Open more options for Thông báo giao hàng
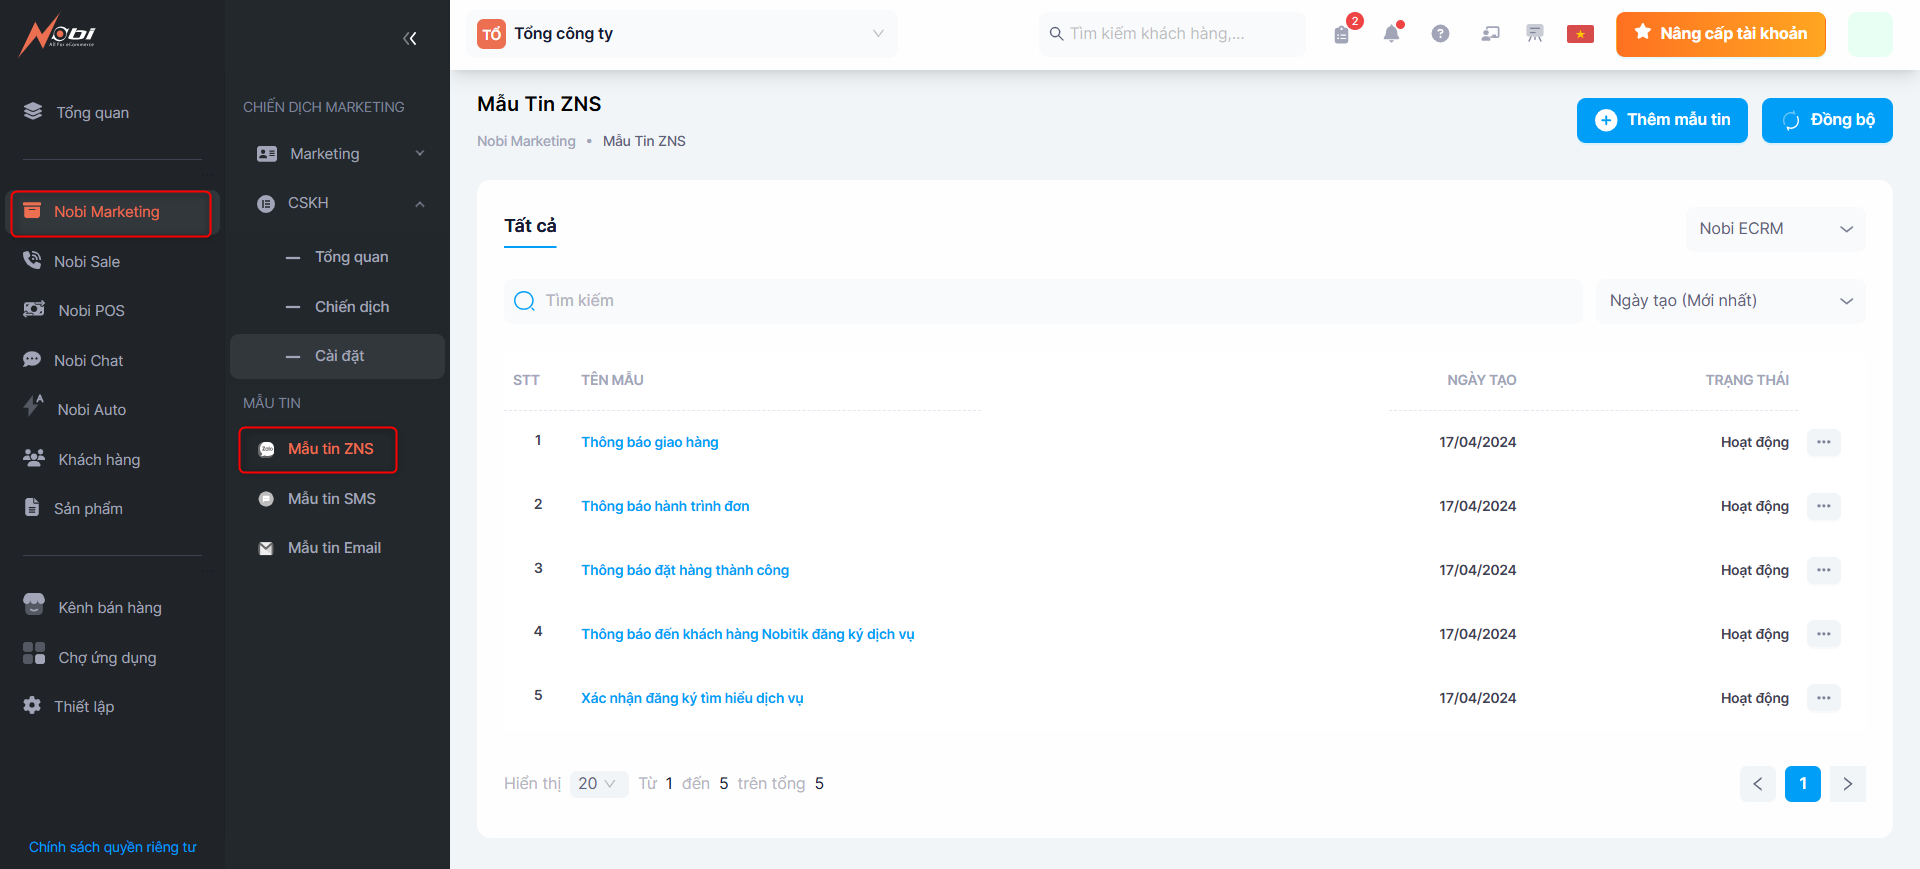Viewport: 1920px width, 869px height. [x=1823, y=442]
